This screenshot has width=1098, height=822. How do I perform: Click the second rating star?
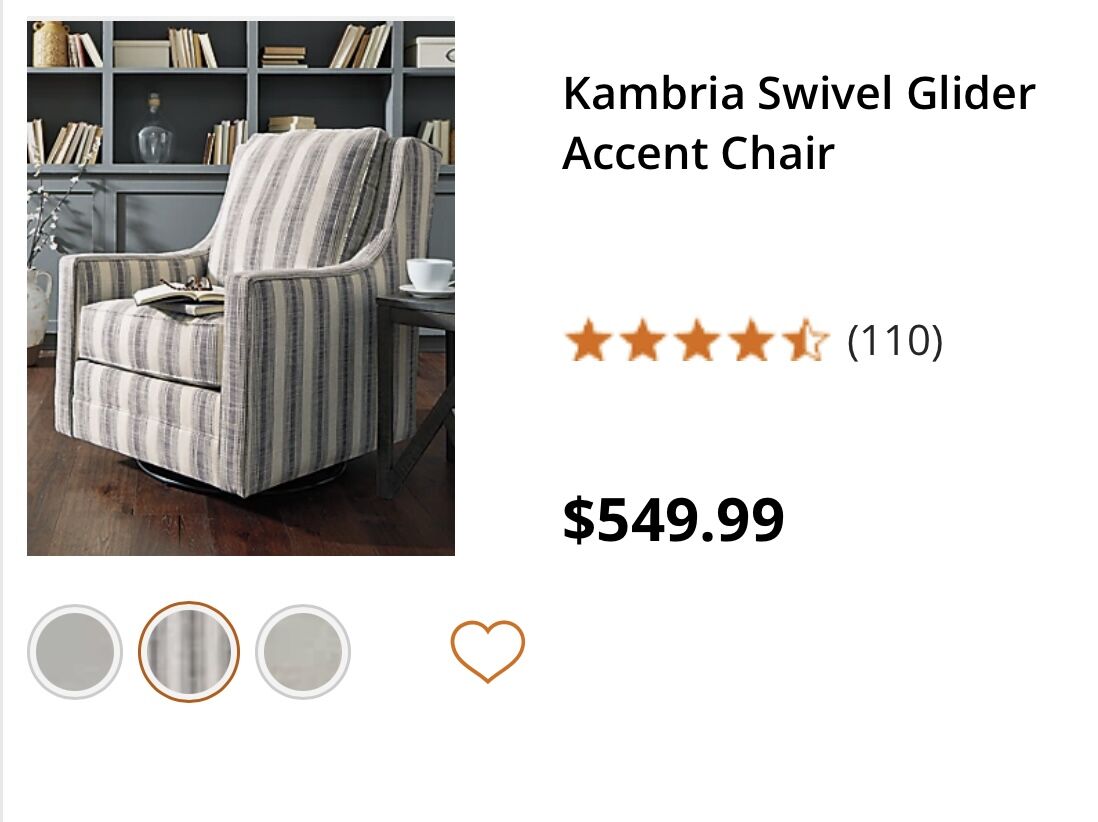point(642,342)
